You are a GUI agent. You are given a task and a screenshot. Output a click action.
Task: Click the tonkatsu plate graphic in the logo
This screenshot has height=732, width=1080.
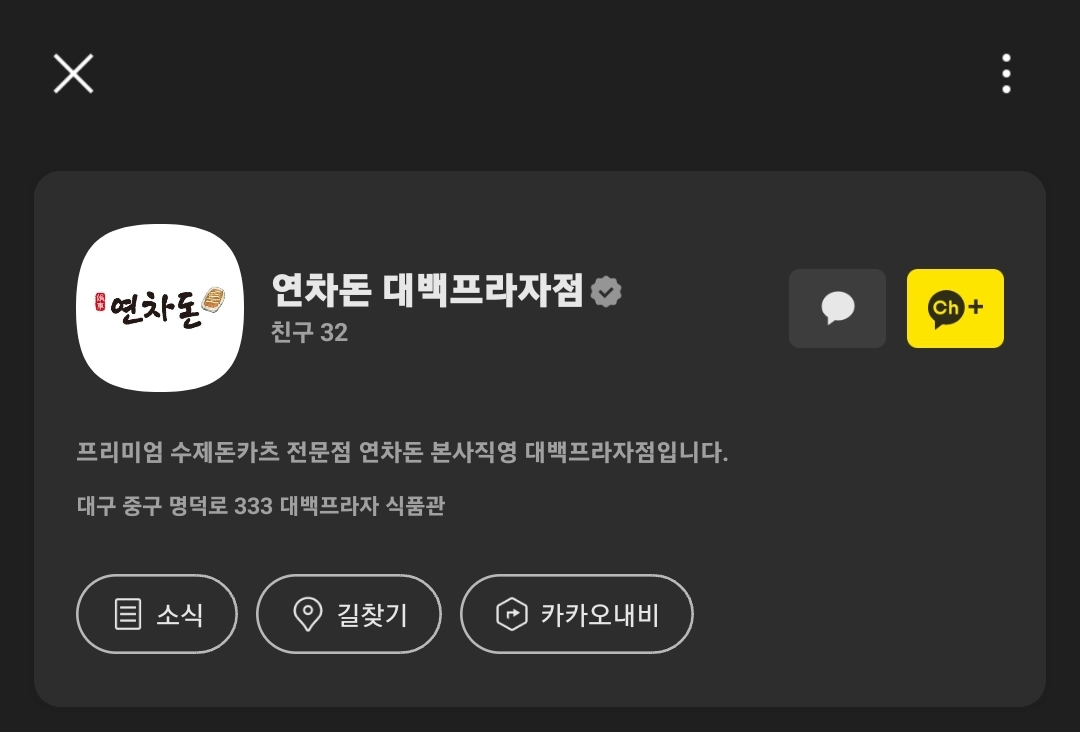pos(214,300)
